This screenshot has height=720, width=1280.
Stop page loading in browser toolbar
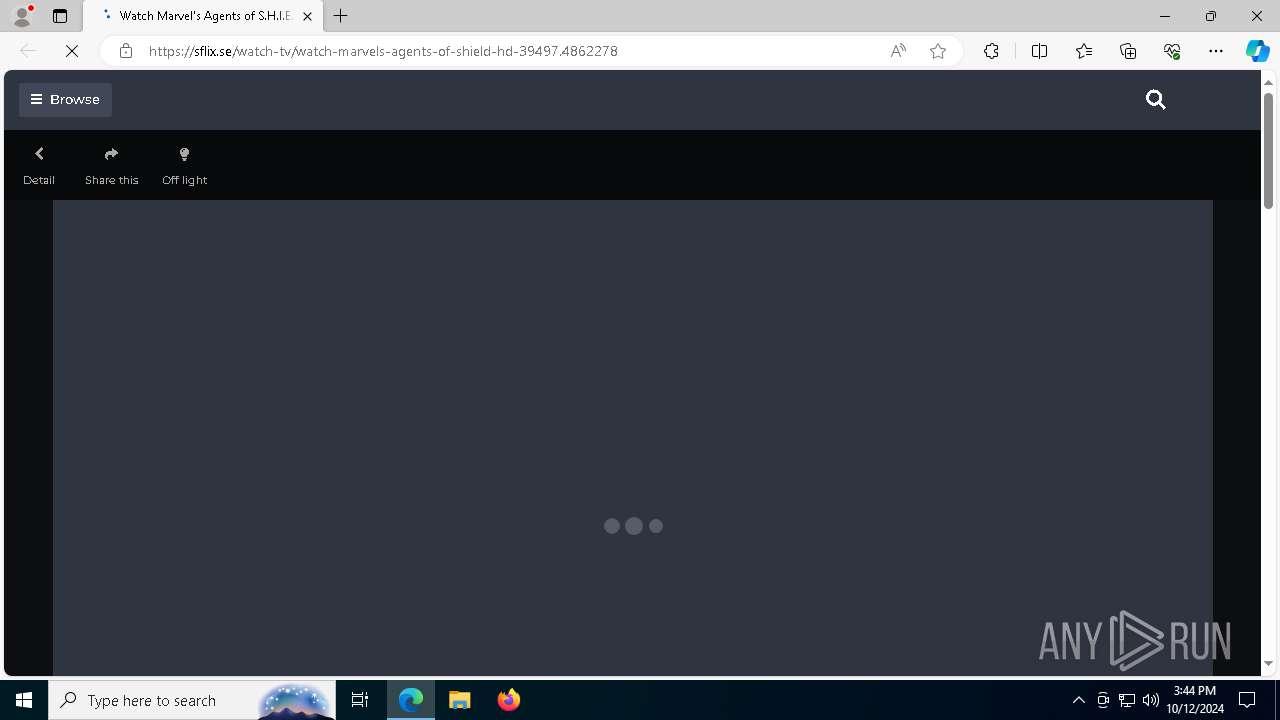click(x=72, y=51)
